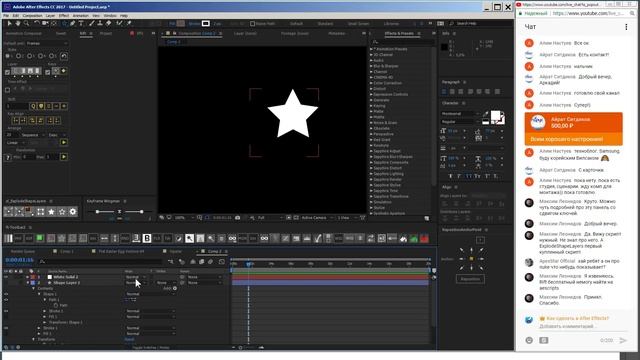Viewport: 640px width, 360px height.
Task: Toggle visibility eye of Shape 1 group
Action: coord(6,294)
